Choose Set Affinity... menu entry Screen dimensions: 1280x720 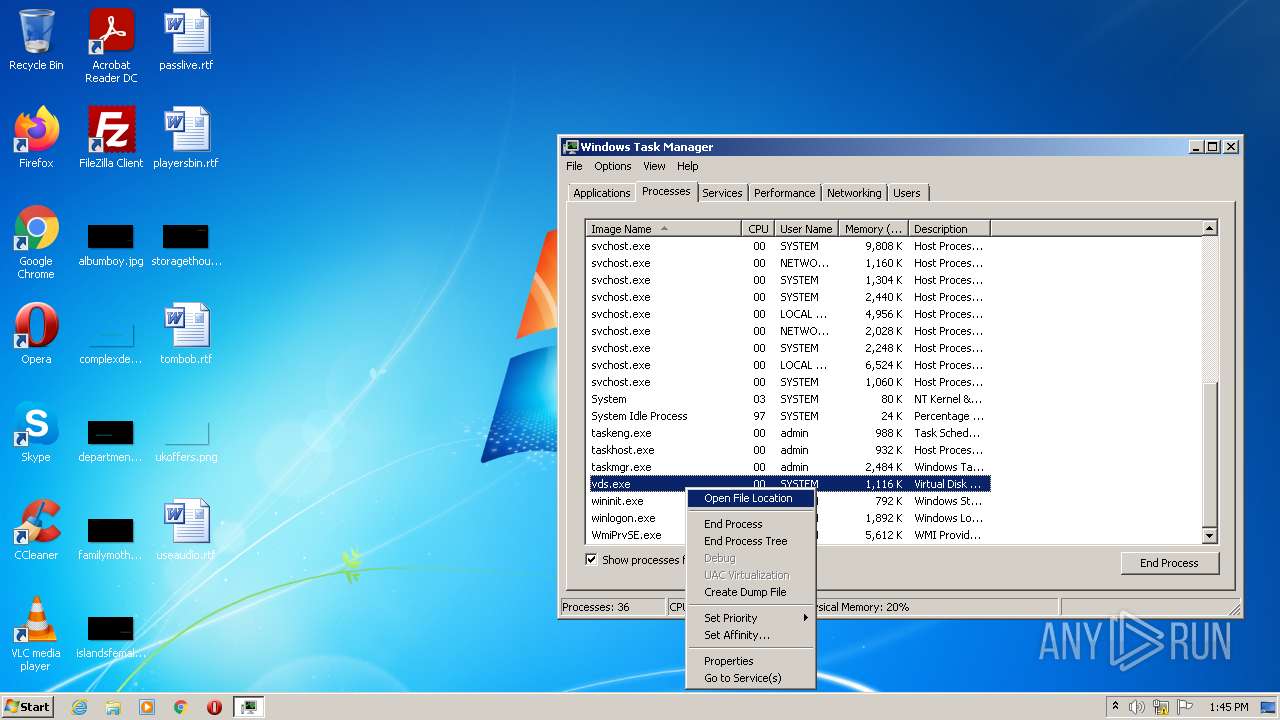[750, 635]
